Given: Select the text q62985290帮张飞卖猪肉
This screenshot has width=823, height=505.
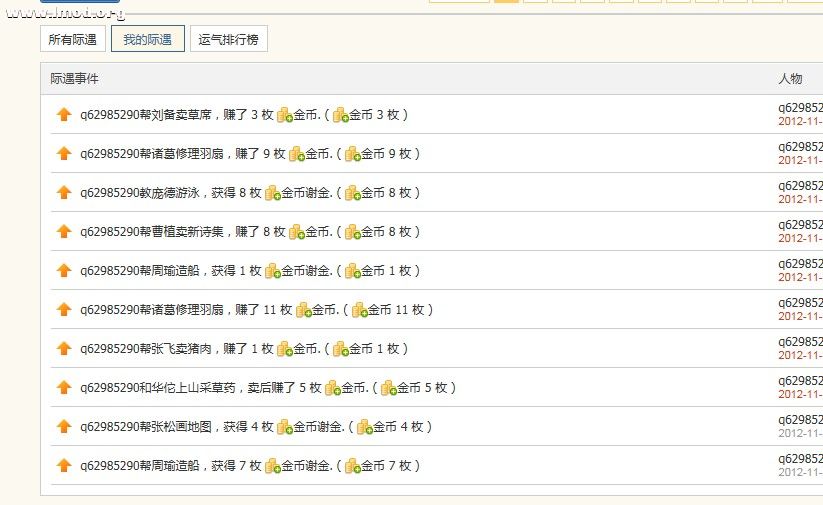Looking at the screenshot, I should [145, 349].
